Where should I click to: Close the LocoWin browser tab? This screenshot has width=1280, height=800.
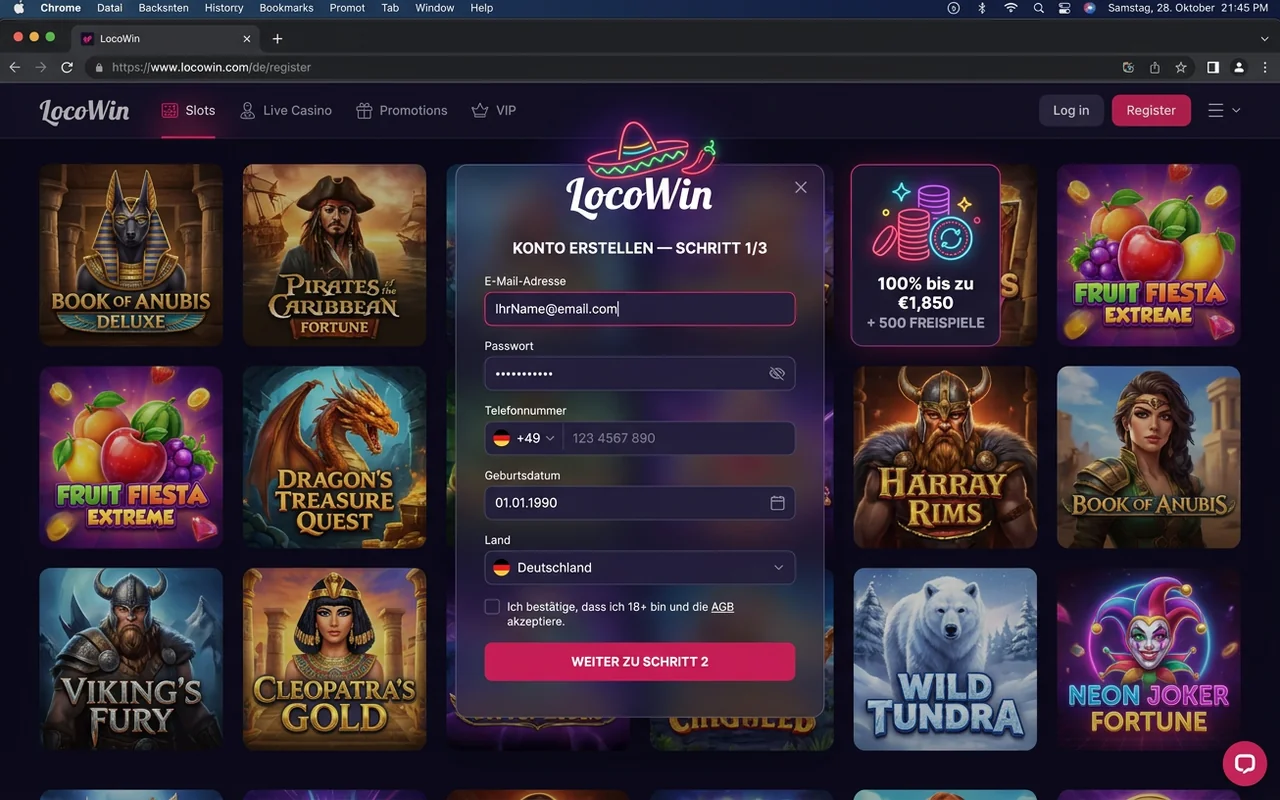247,39
